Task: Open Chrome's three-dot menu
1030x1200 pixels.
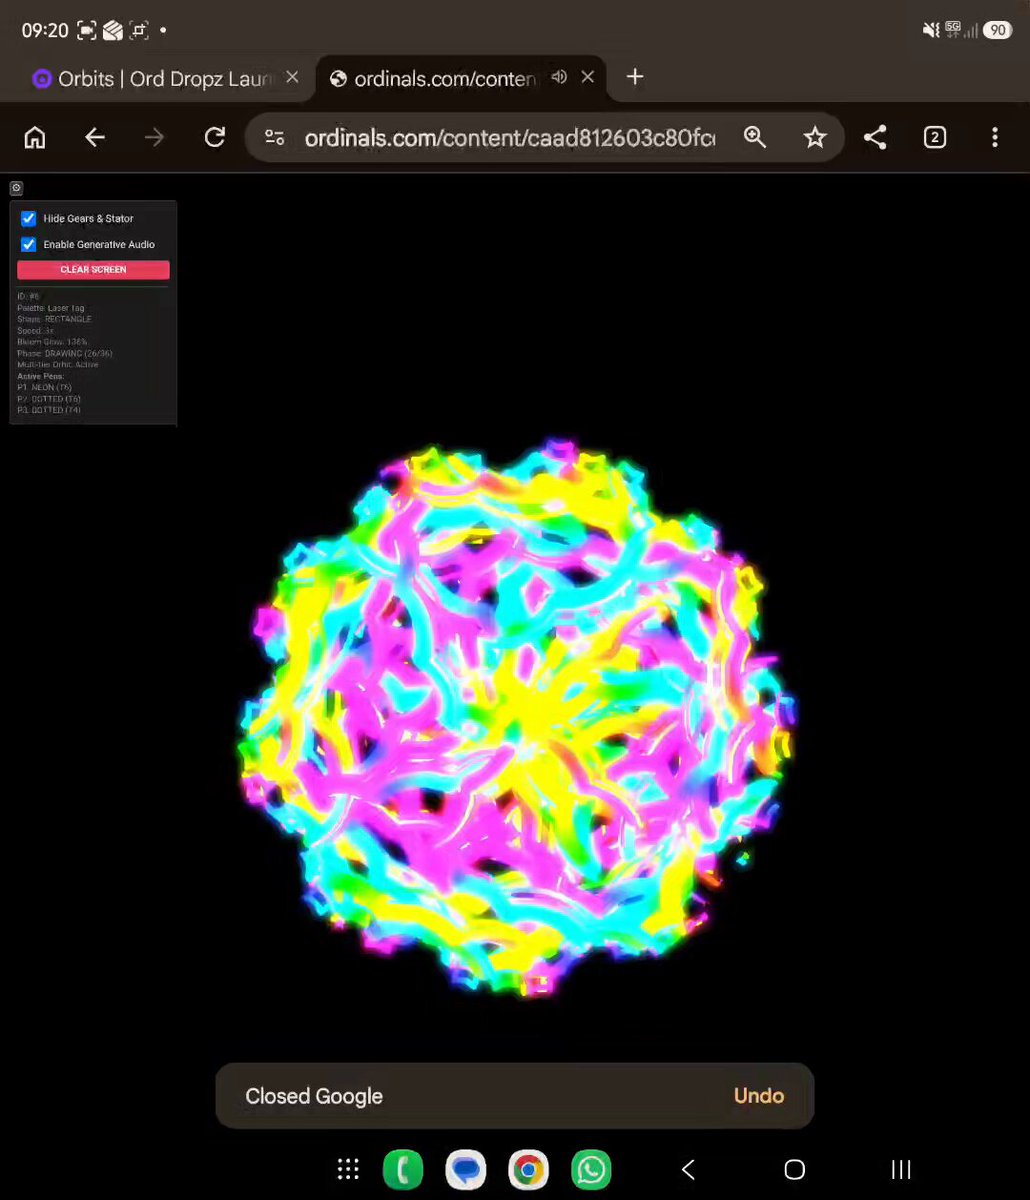Action: (x=994, y=138)
